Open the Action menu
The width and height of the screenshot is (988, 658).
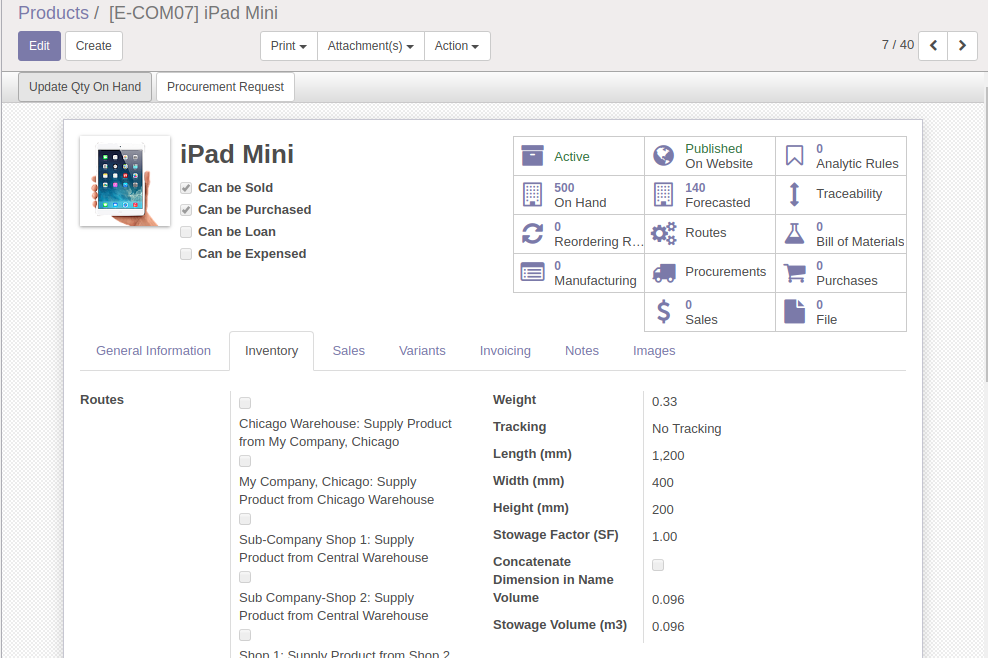click(456, 45)
